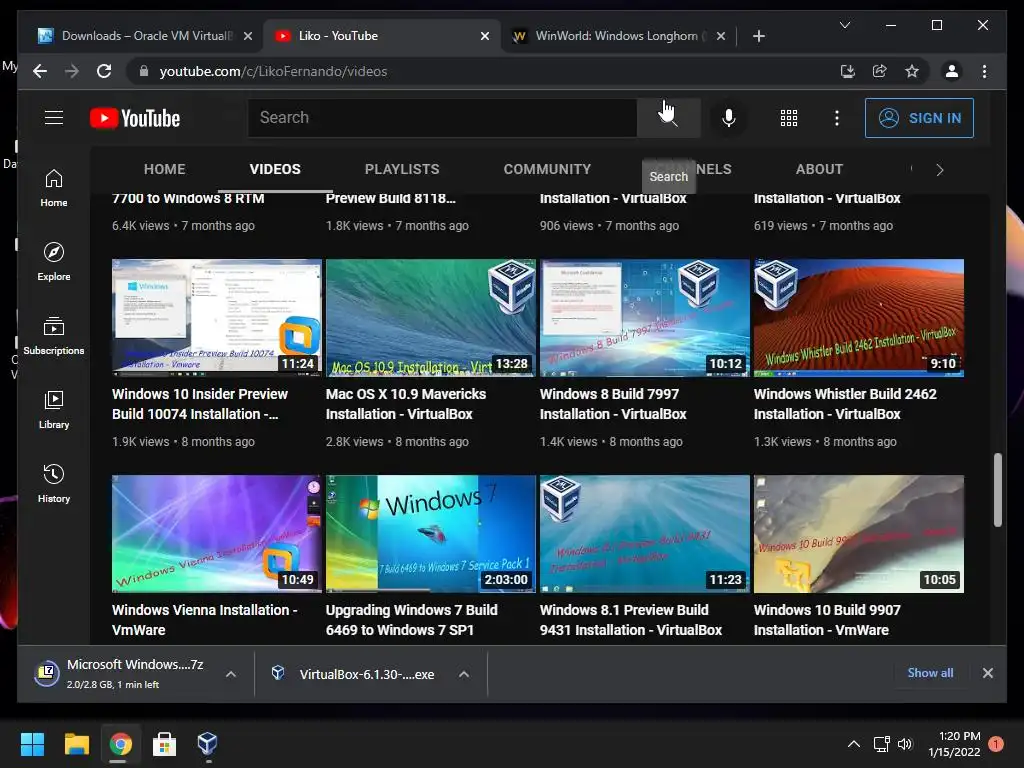The image size is (1024, 768).
Task: Click the SIGN IN button
Action: pyautogui.click(x=919, y=118)
